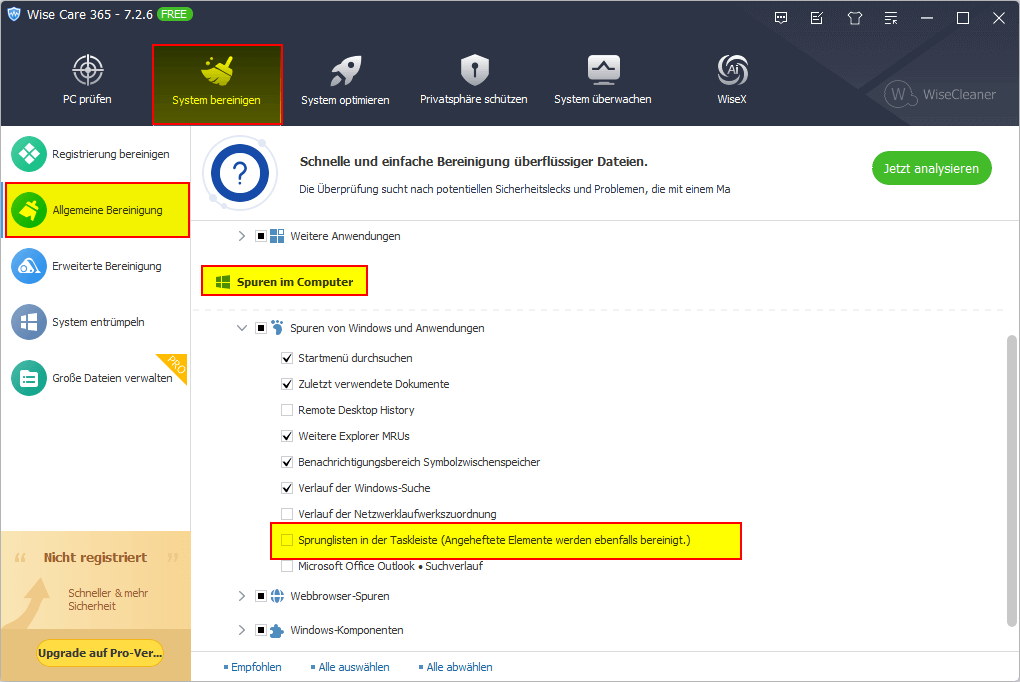
Task: Open the skin shirt icon in title bar
Action: click(x=854, y=18)
